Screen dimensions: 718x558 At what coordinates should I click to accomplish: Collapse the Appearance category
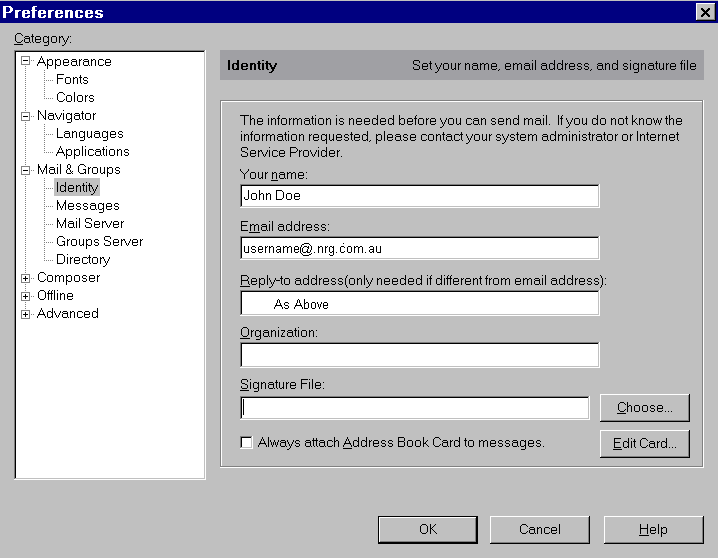tap(26, 61)
